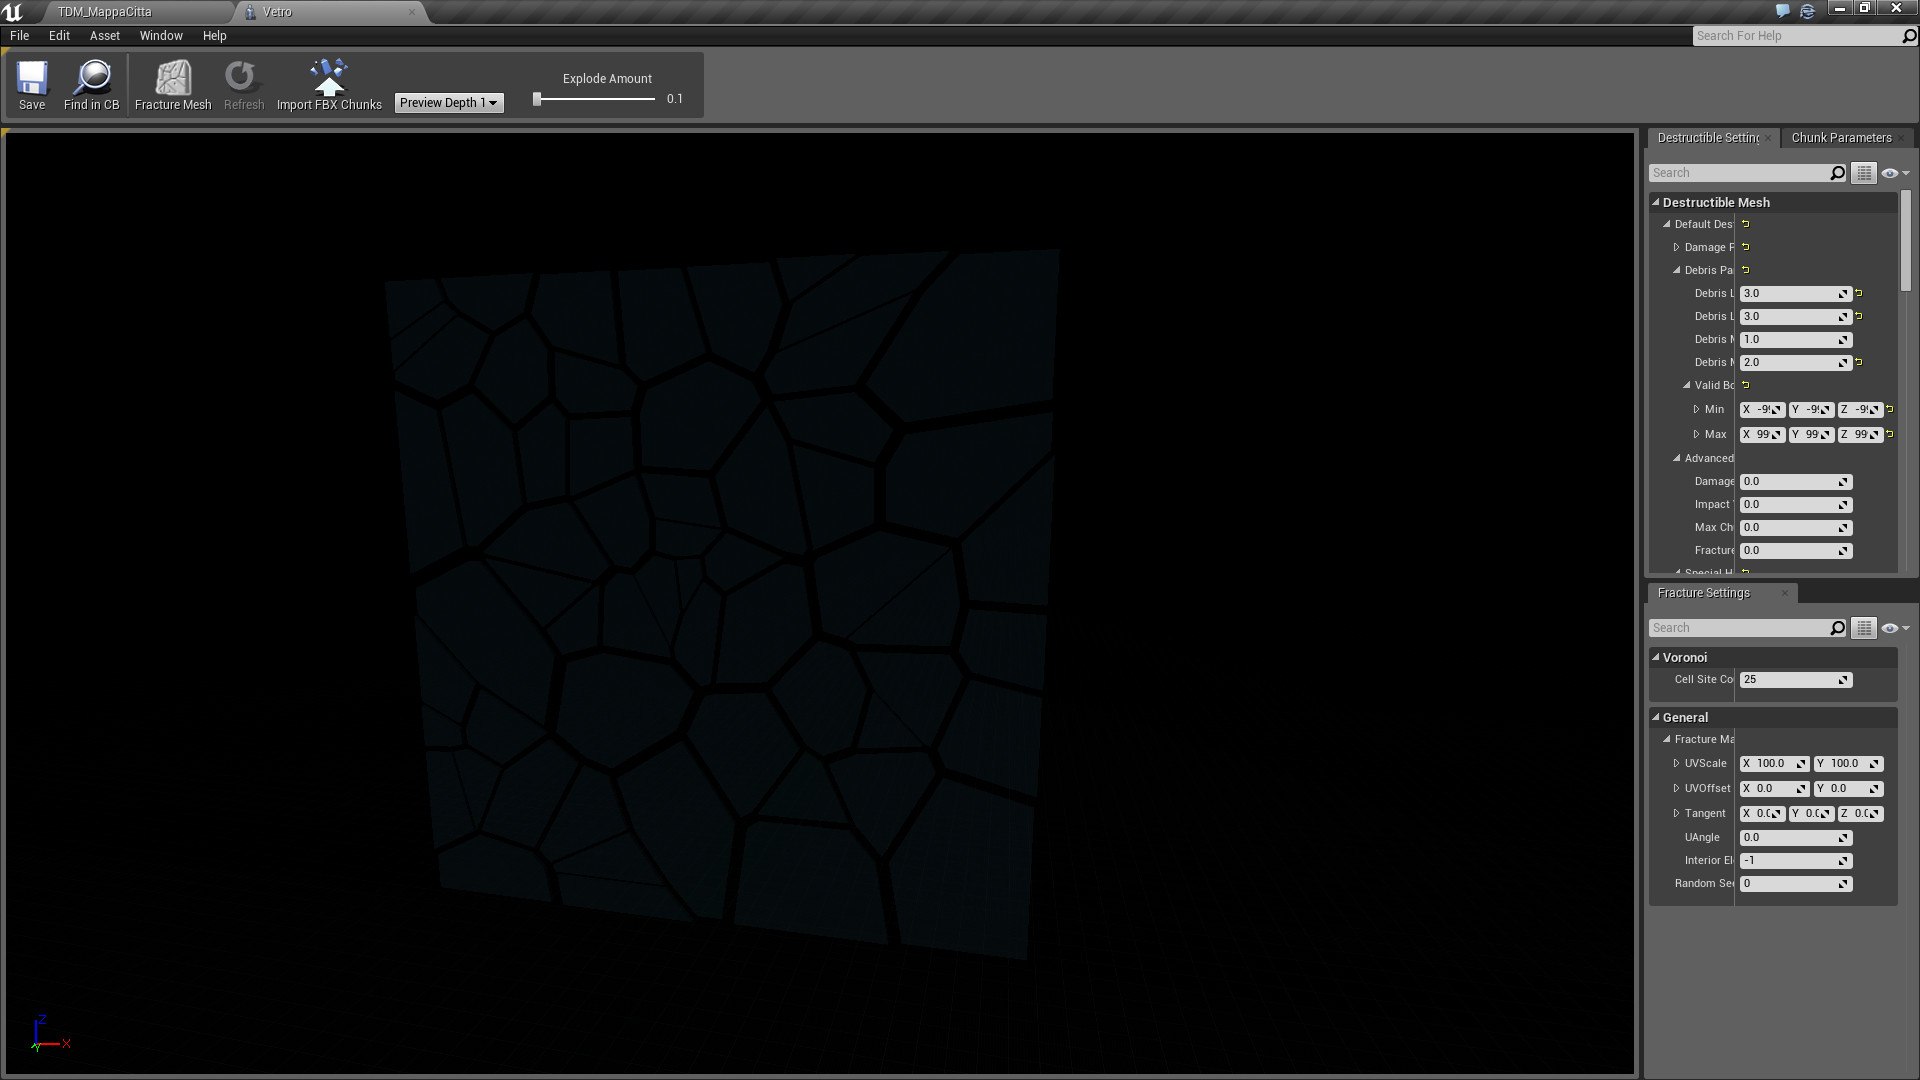The width and height of the screenshot is (1920, 1080).
Task: Expand the Damage P section
Action: point(1677,247)
